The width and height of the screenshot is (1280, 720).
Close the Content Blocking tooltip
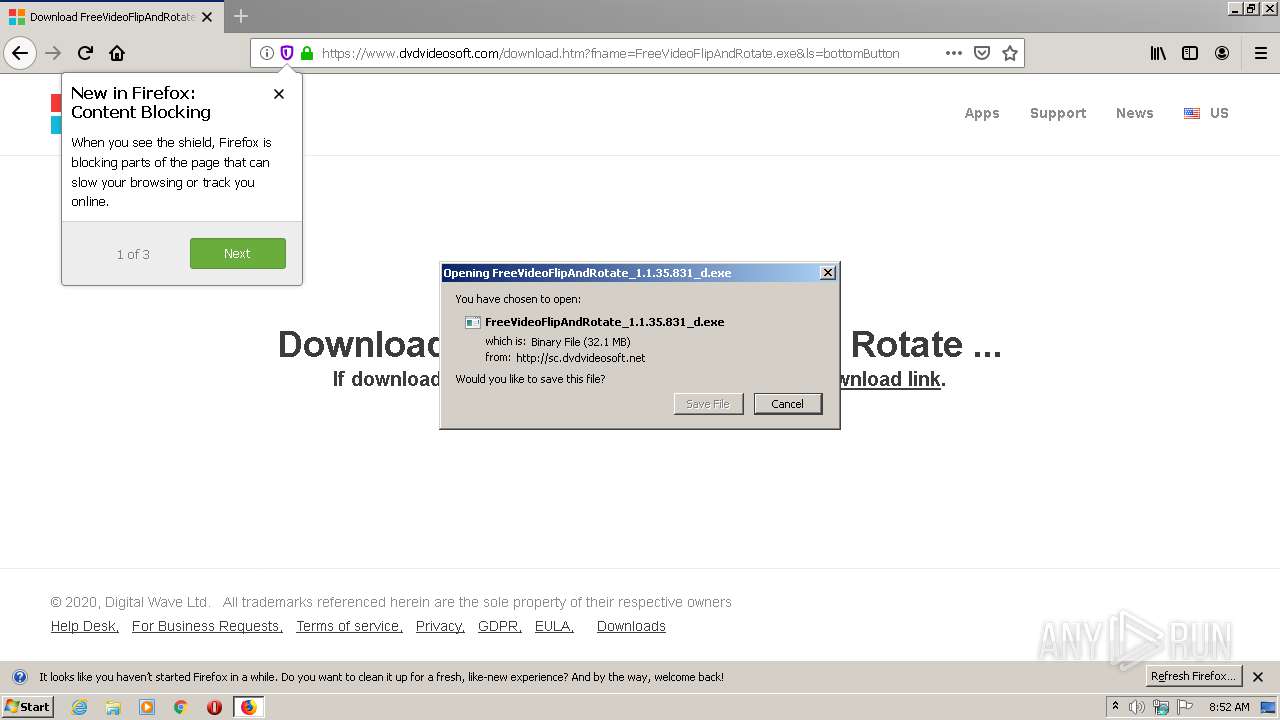coord(279,94)
